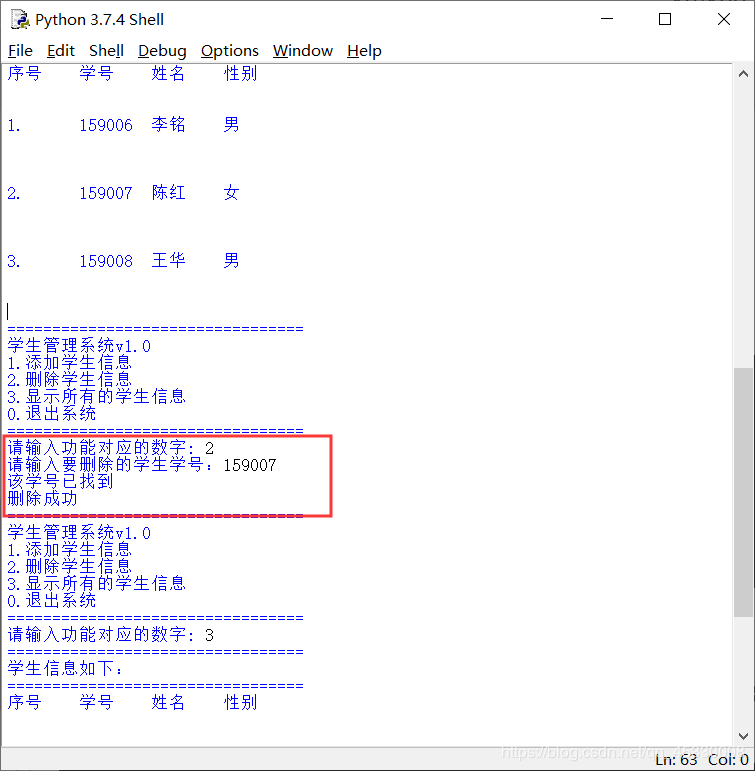This screenshot has width=755, height=771.
Task: Click the name 王华
Action: (x=168, y=260)
